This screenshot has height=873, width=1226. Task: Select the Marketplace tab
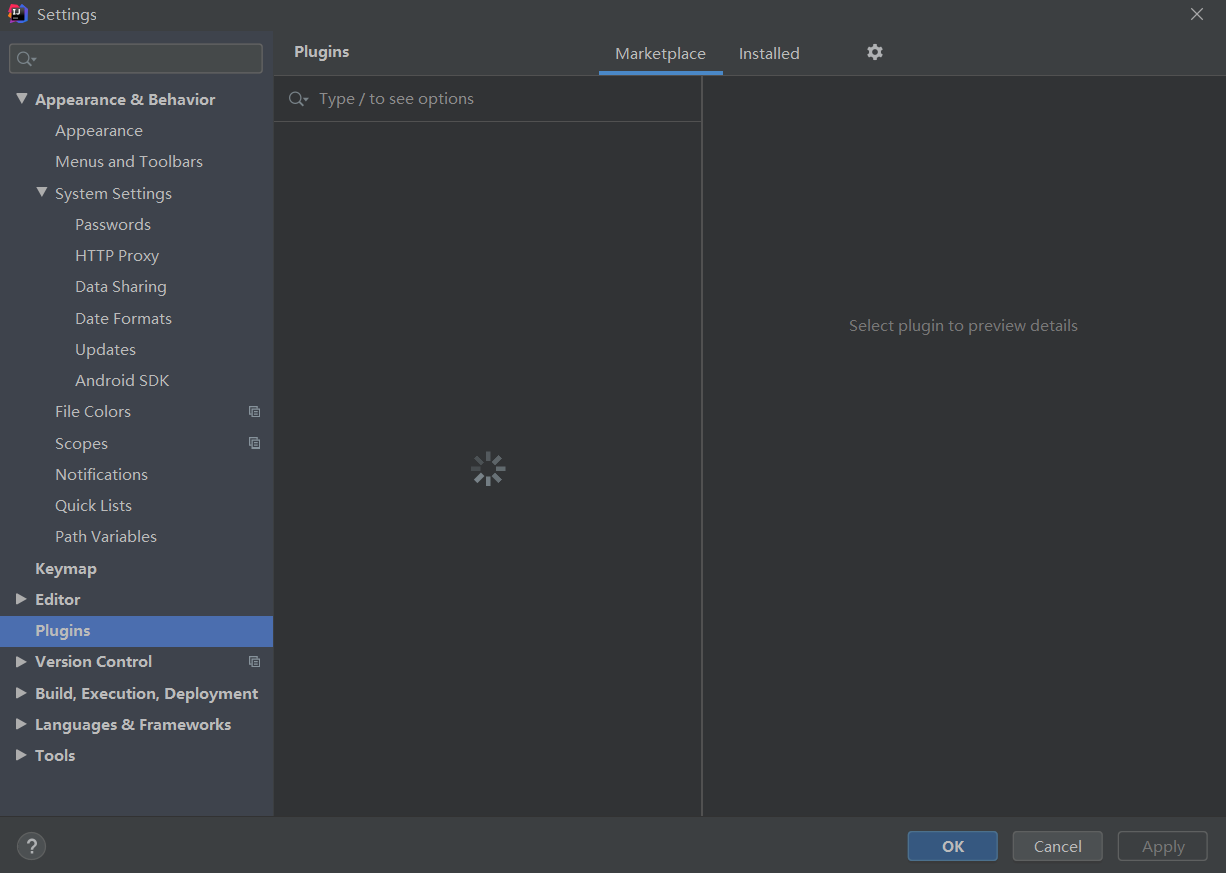[660, 53]
